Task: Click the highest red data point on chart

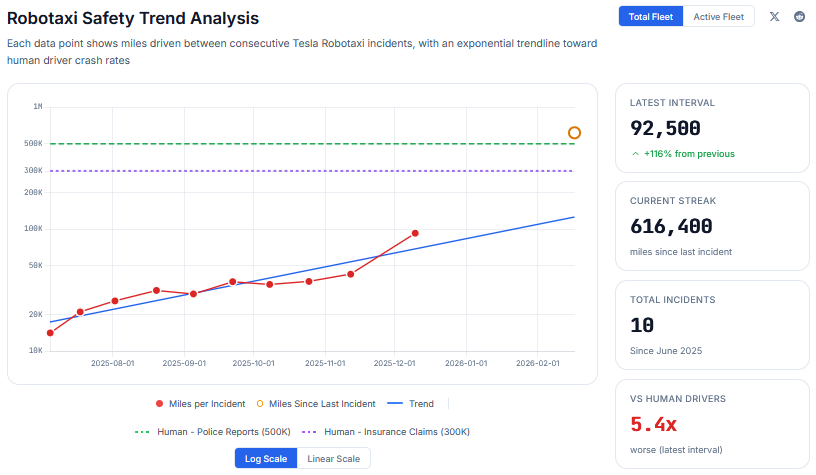Action: (x=415, y=233)
